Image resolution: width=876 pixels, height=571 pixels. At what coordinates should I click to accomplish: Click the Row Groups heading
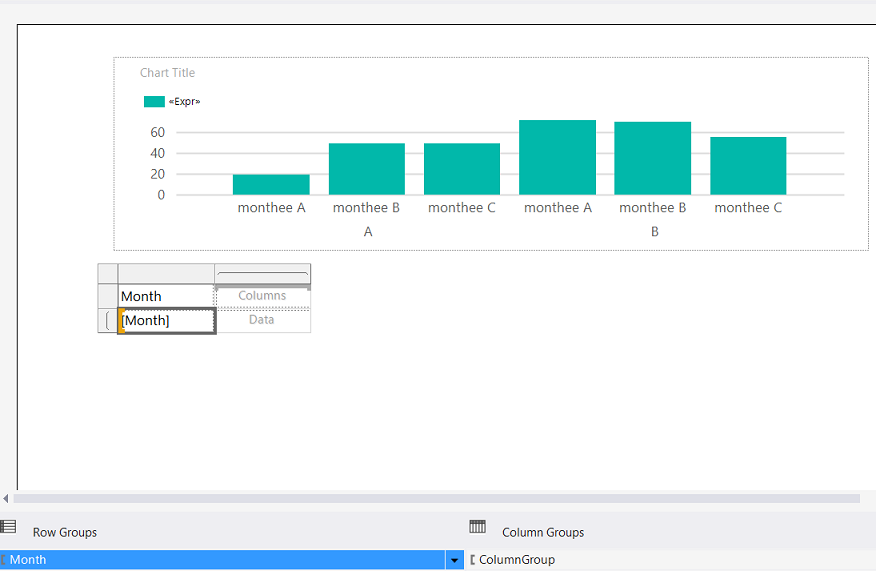tap(65, 532)
